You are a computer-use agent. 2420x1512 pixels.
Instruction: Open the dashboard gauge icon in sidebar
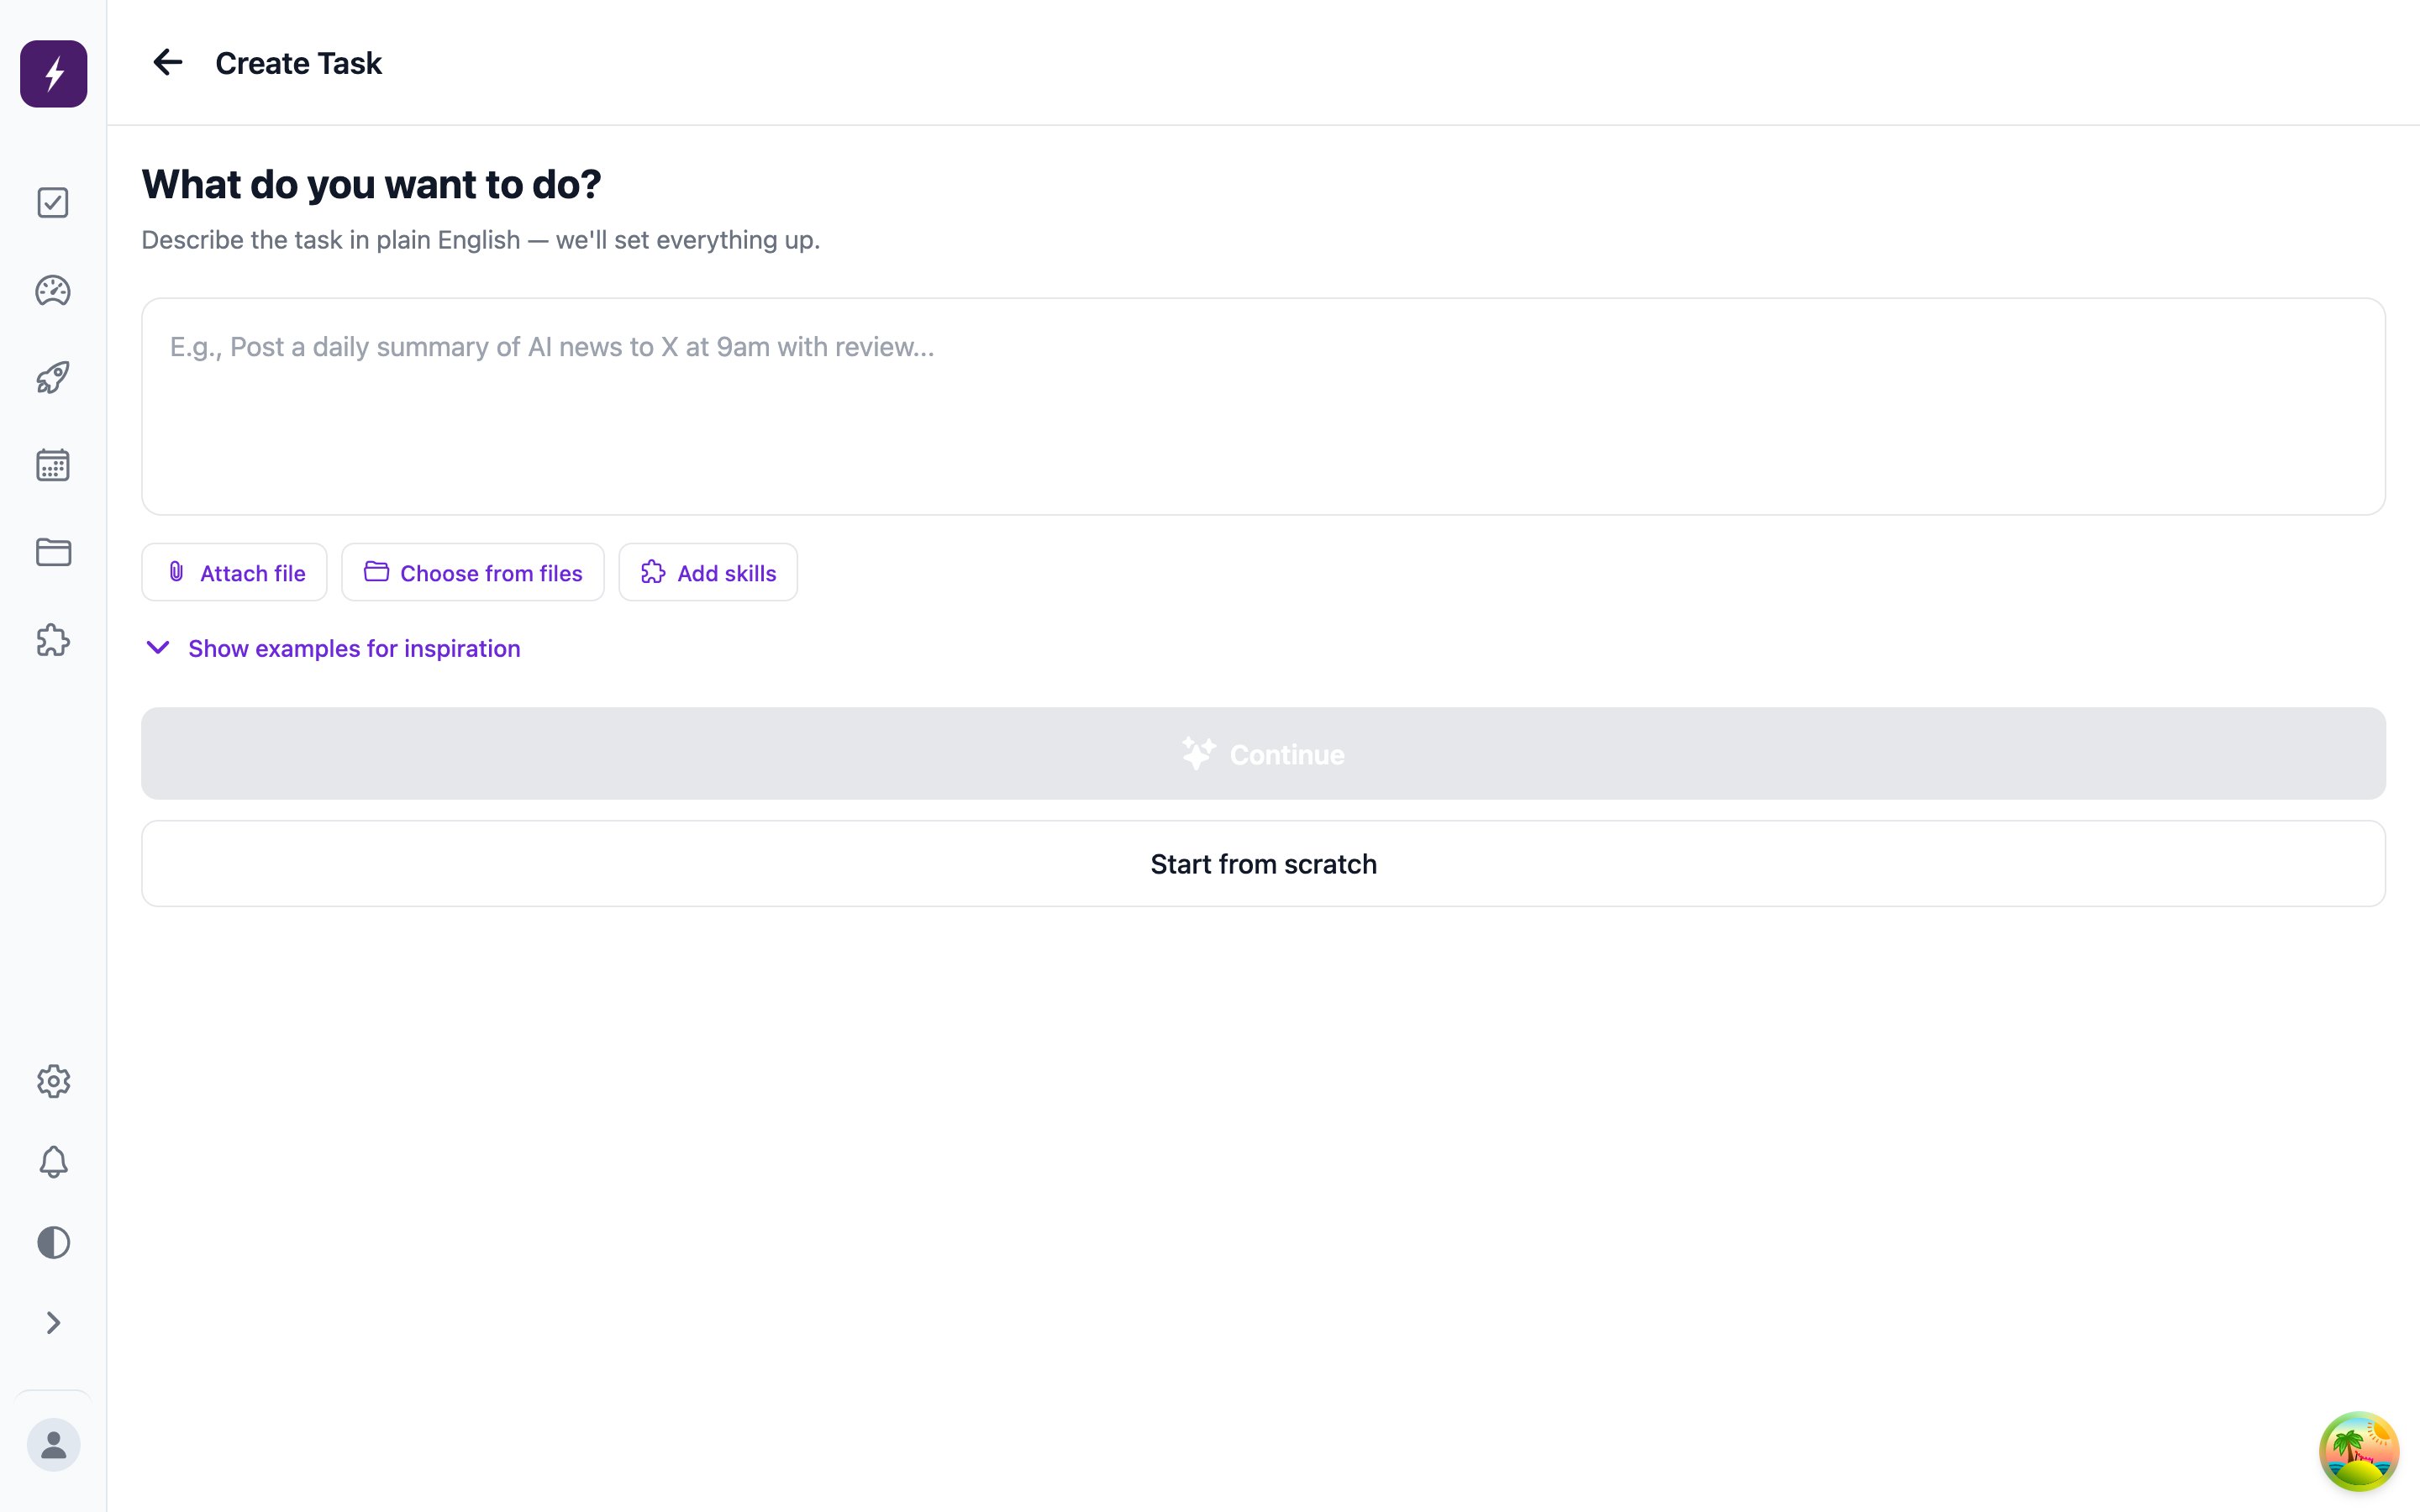[53, 291]
